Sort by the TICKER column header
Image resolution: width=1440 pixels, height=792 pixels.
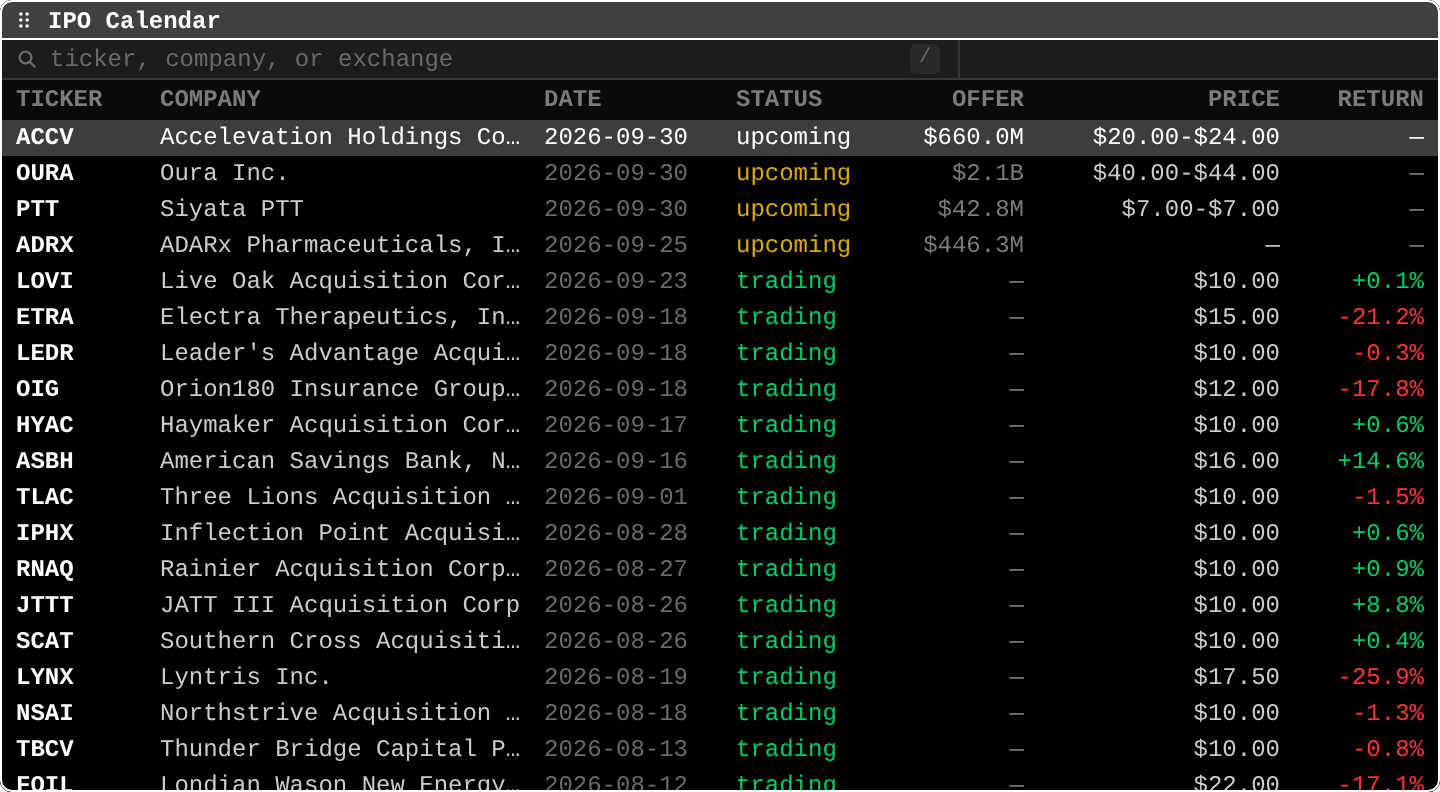tap(59, 99)
